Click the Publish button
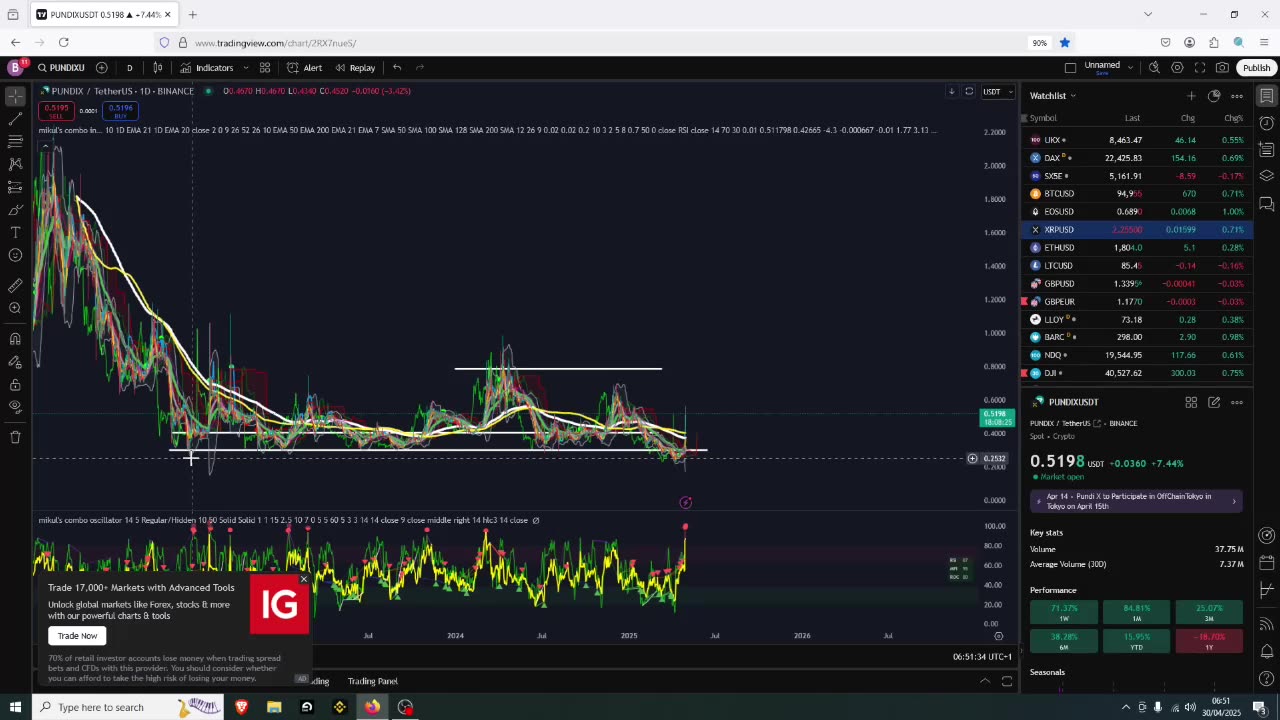Viewport: 1280px width, 720px height. click(x=1256, y=68)
